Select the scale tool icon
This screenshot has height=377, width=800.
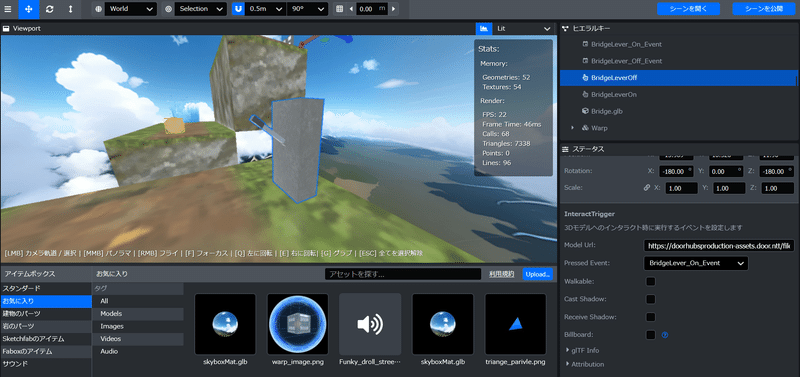[x=70, y=9]
